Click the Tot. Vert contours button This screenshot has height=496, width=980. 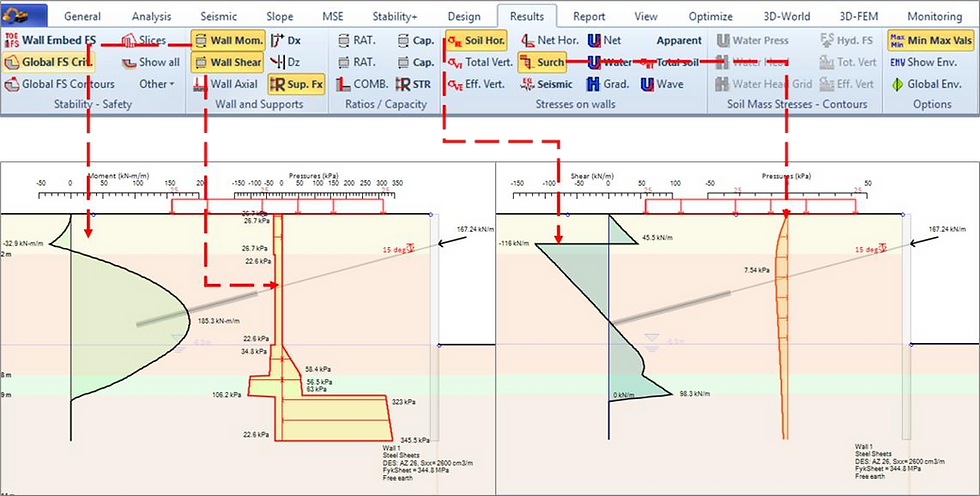(848, 62)
